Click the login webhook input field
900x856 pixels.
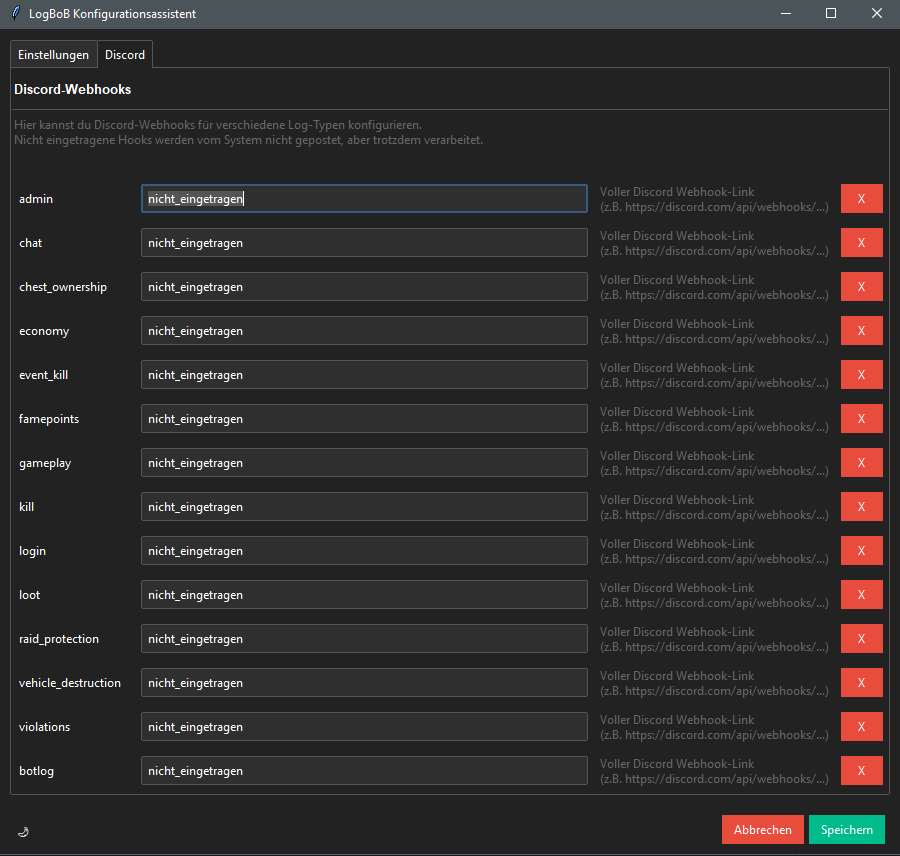[x=364, y=551]
